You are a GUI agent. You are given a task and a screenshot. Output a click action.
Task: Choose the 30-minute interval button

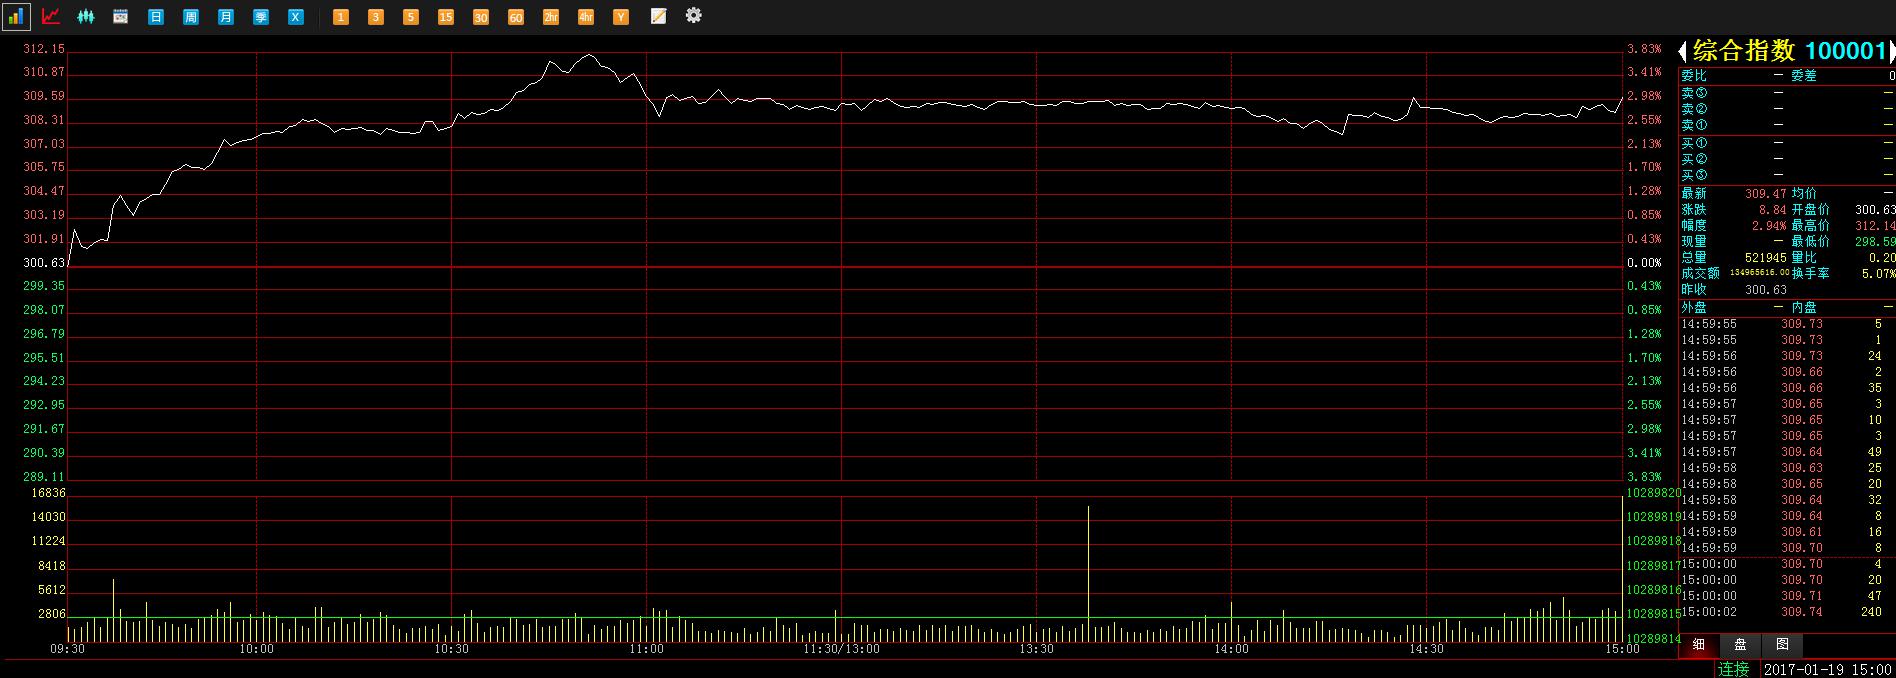481,17
